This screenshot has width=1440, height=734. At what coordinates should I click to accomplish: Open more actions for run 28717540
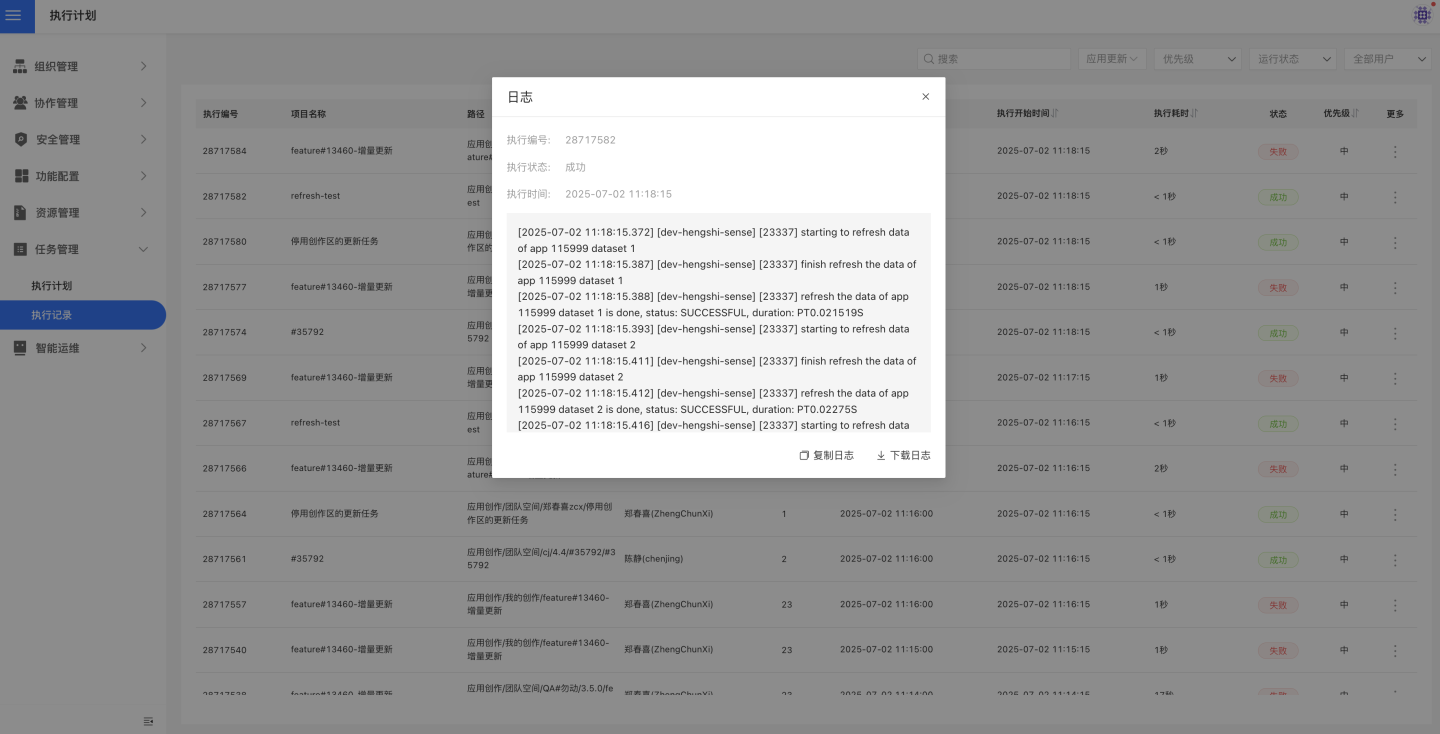pos(1395,650)
